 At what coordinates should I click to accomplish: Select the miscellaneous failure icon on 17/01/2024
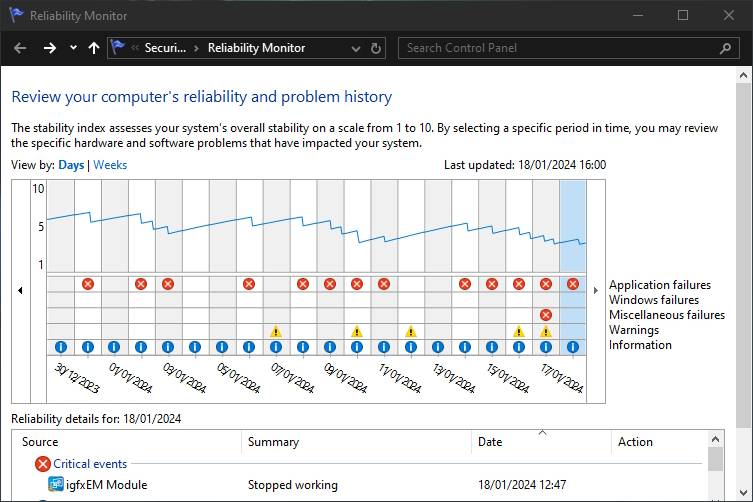[x=546, y=315]
